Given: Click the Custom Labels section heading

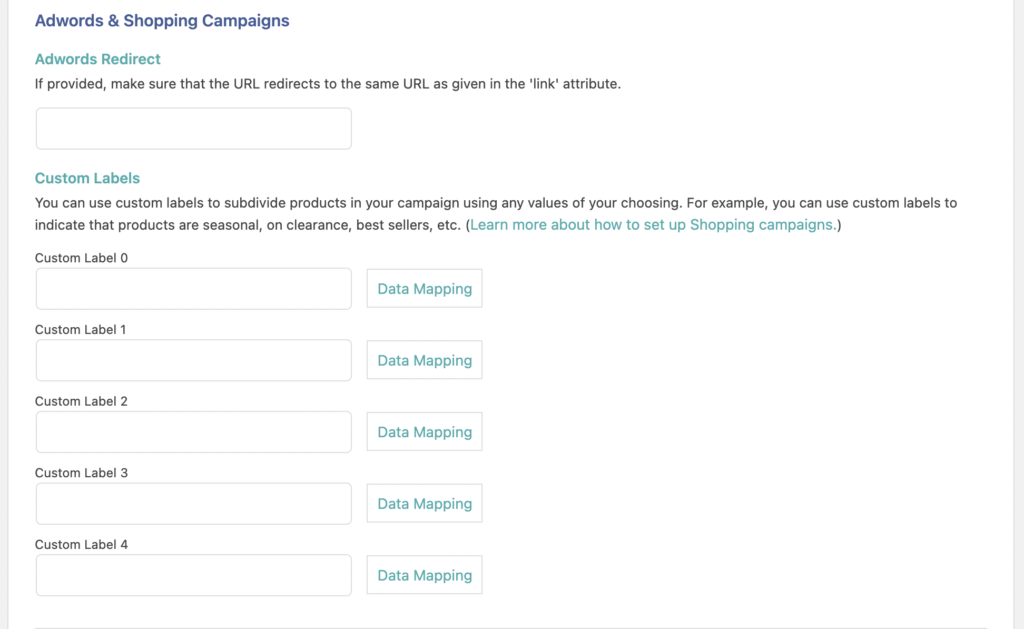Looking at the screenshot, I should (87, 178).
